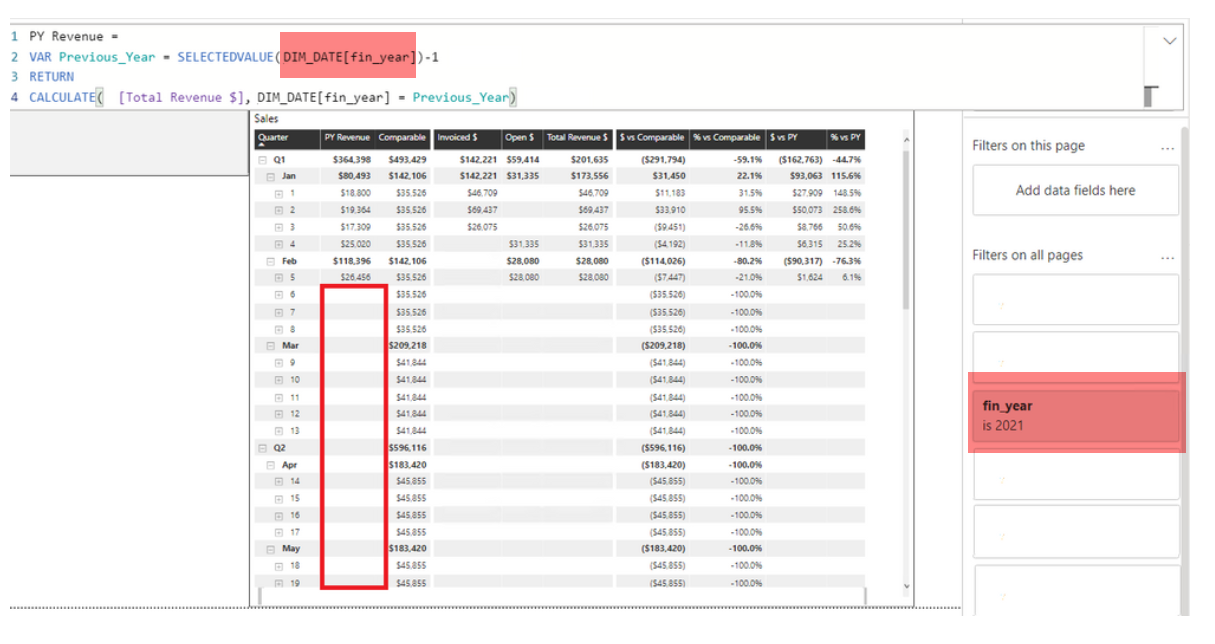Collapse the Q1 quarter row

262,159
